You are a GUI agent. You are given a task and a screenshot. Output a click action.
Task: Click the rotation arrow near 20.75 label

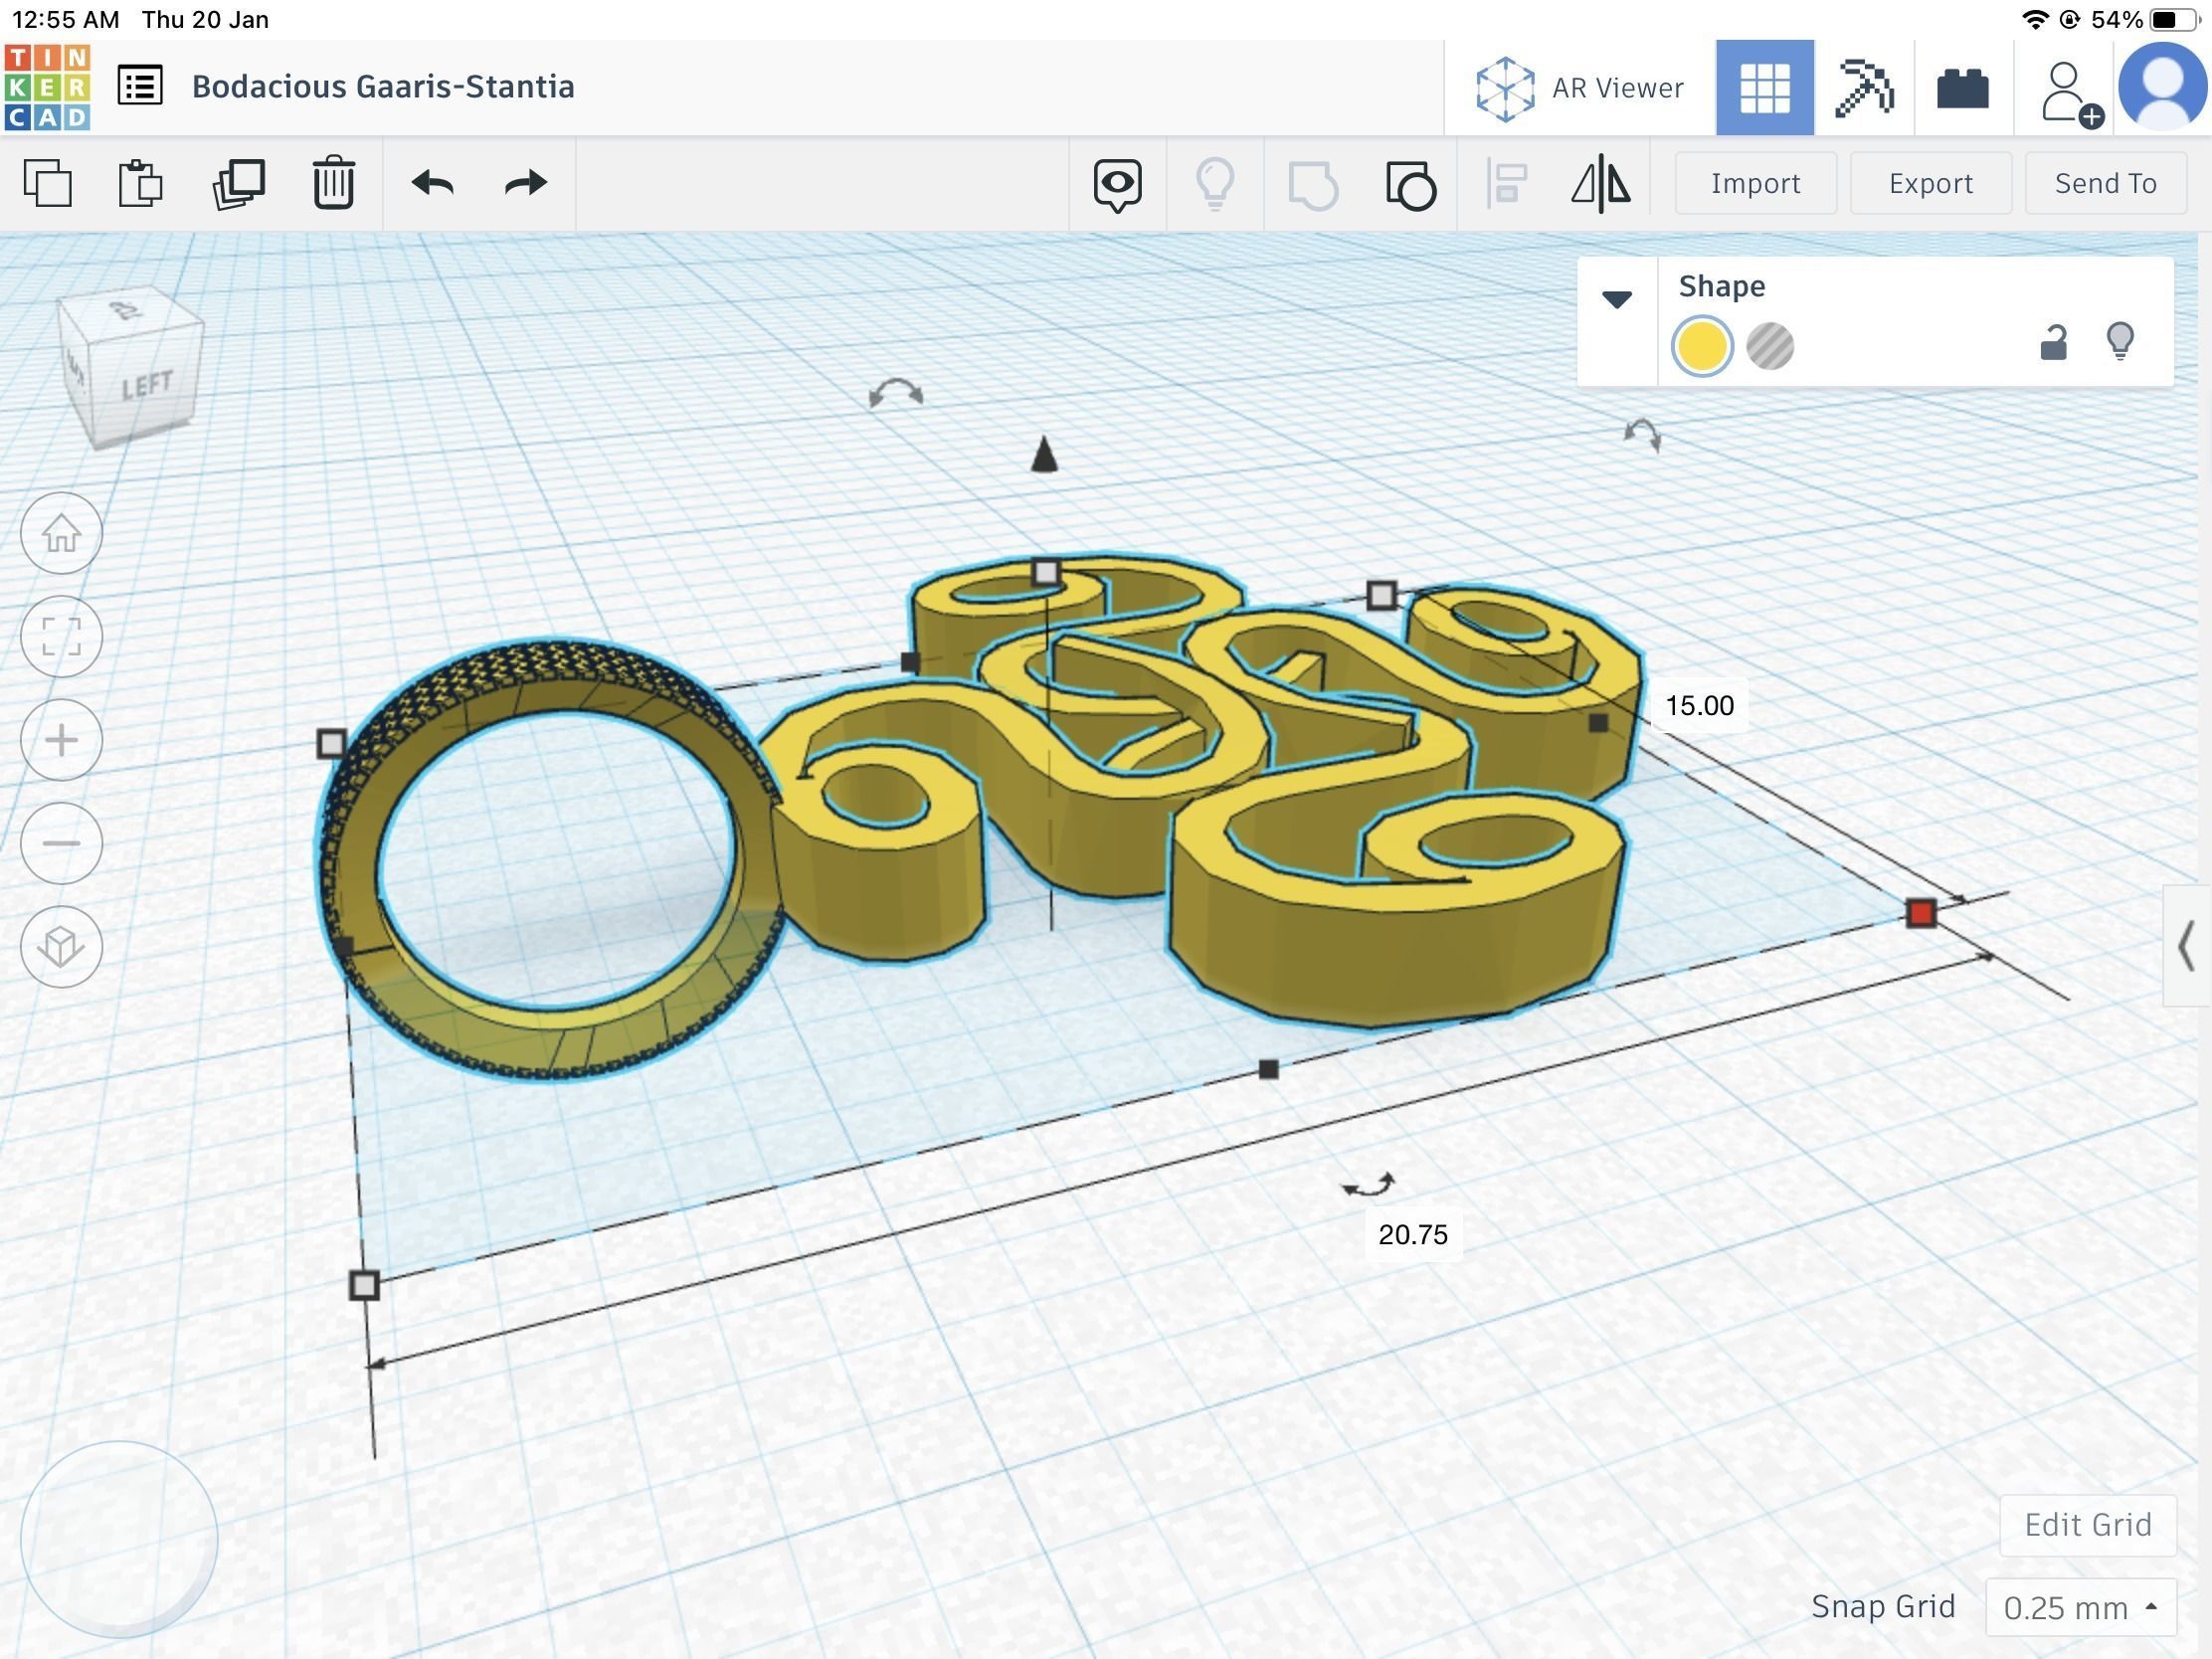click(x=1369, y=1185)
